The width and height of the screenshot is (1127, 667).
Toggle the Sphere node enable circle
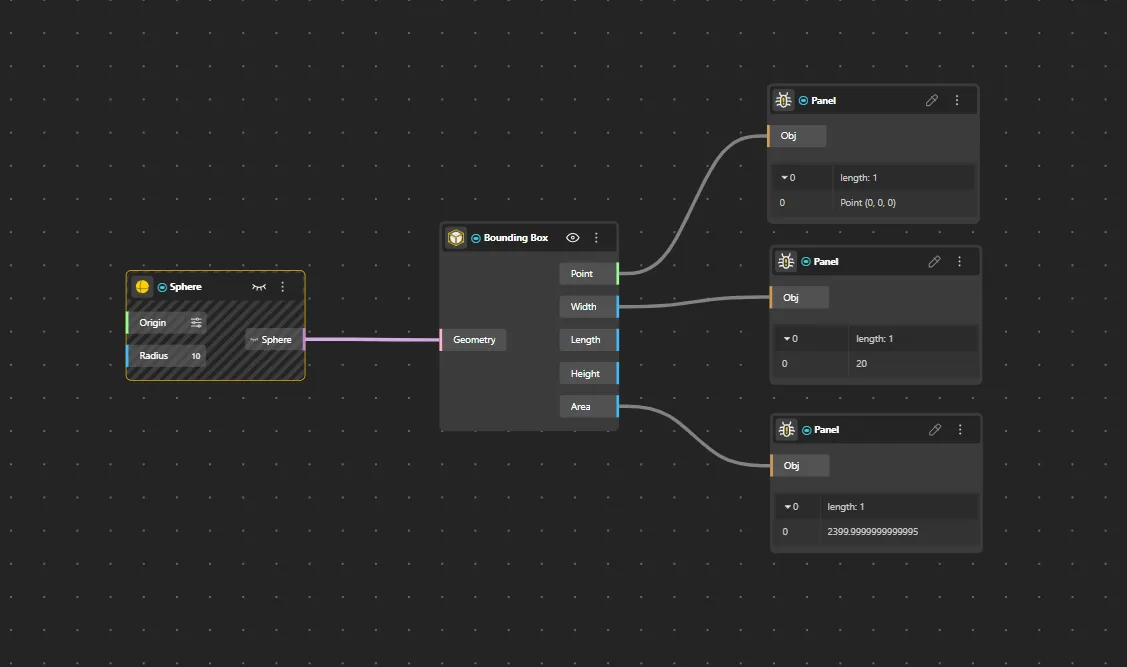[162, 288]
